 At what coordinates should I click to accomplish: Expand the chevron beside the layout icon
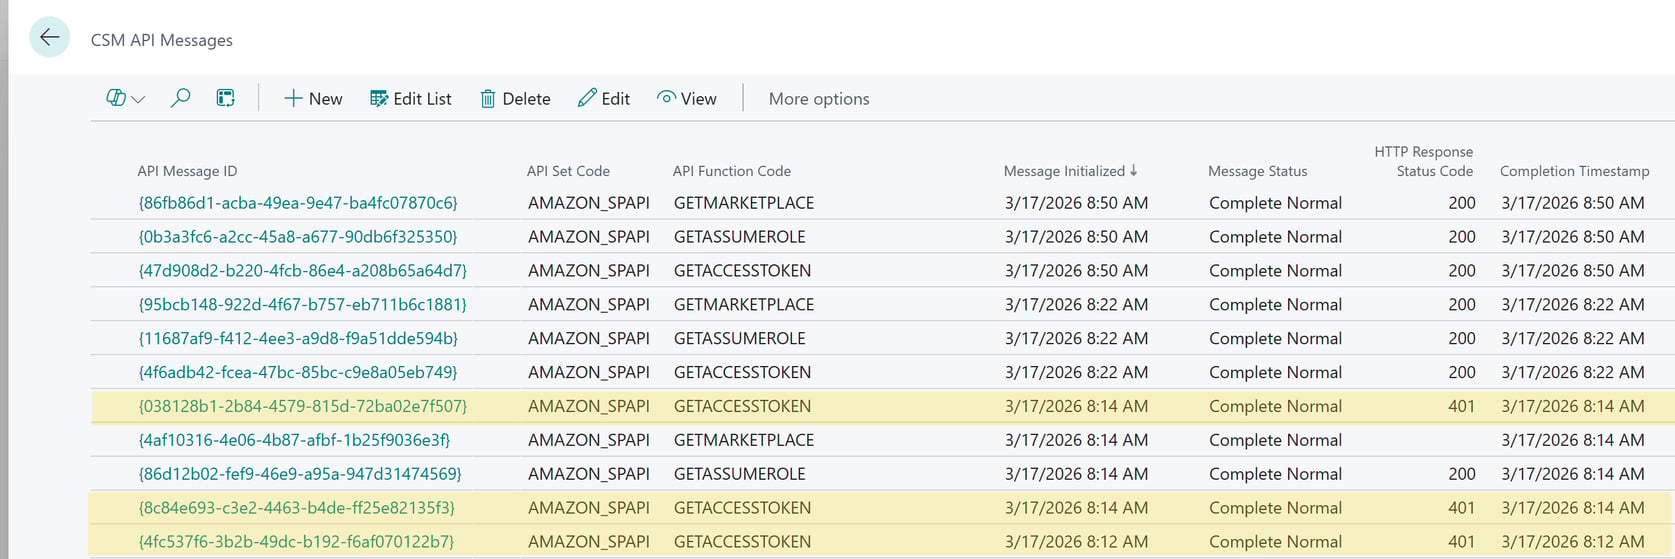[139, 99]
